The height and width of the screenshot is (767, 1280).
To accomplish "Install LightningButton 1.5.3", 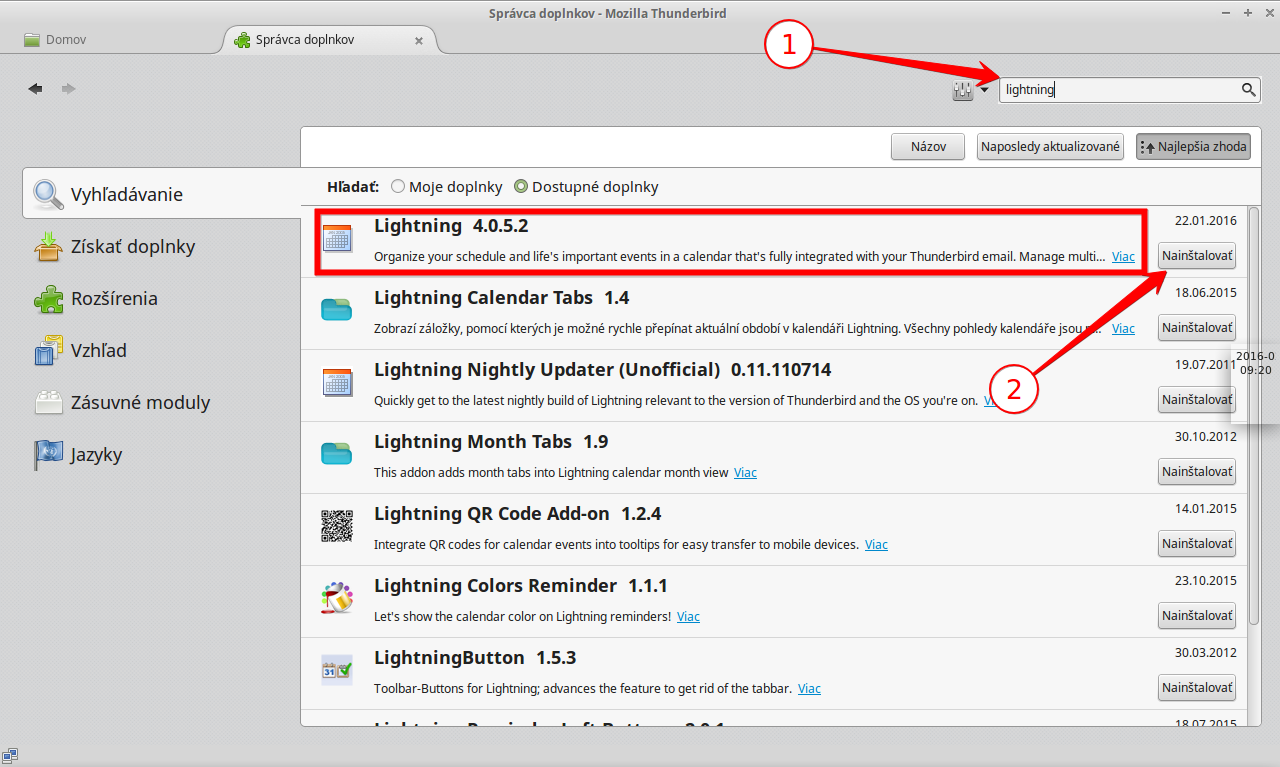I will pos(1197,687).
